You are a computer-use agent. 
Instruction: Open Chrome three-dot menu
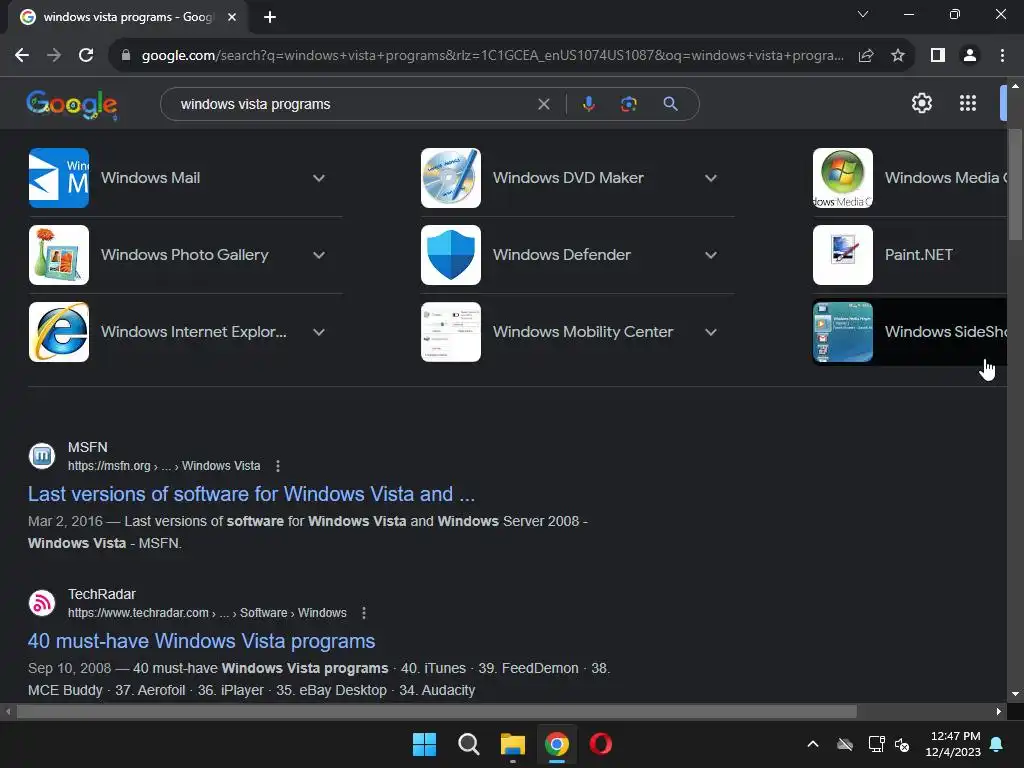point(1002,56)
